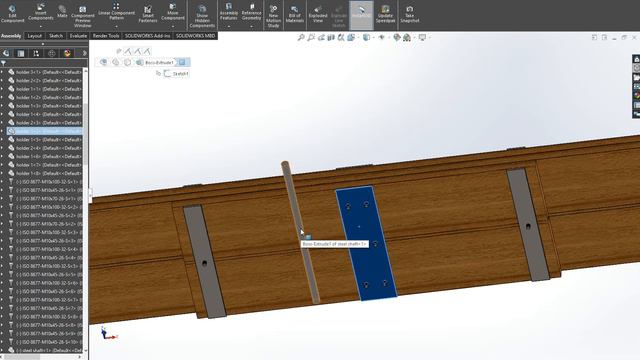This screenshot has width=640, height=360.
Task: Click Take Snapshot
Action: (409, 14)
